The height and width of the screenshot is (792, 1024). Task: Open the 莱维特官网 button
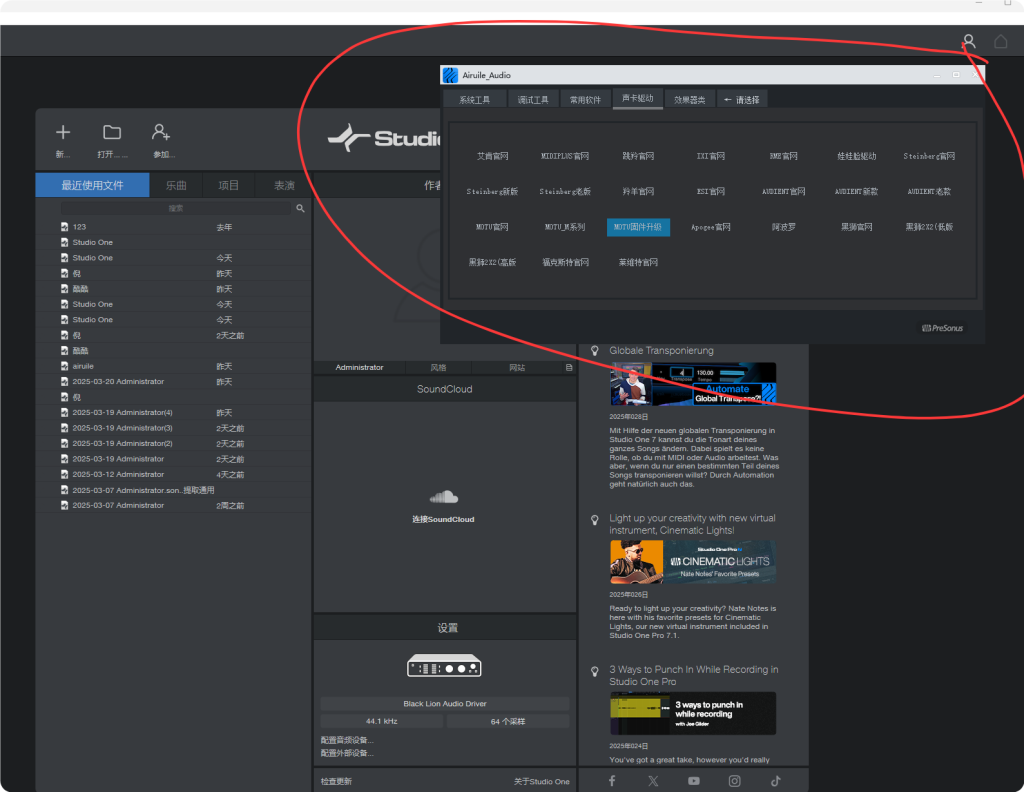[x=638, y=262]
